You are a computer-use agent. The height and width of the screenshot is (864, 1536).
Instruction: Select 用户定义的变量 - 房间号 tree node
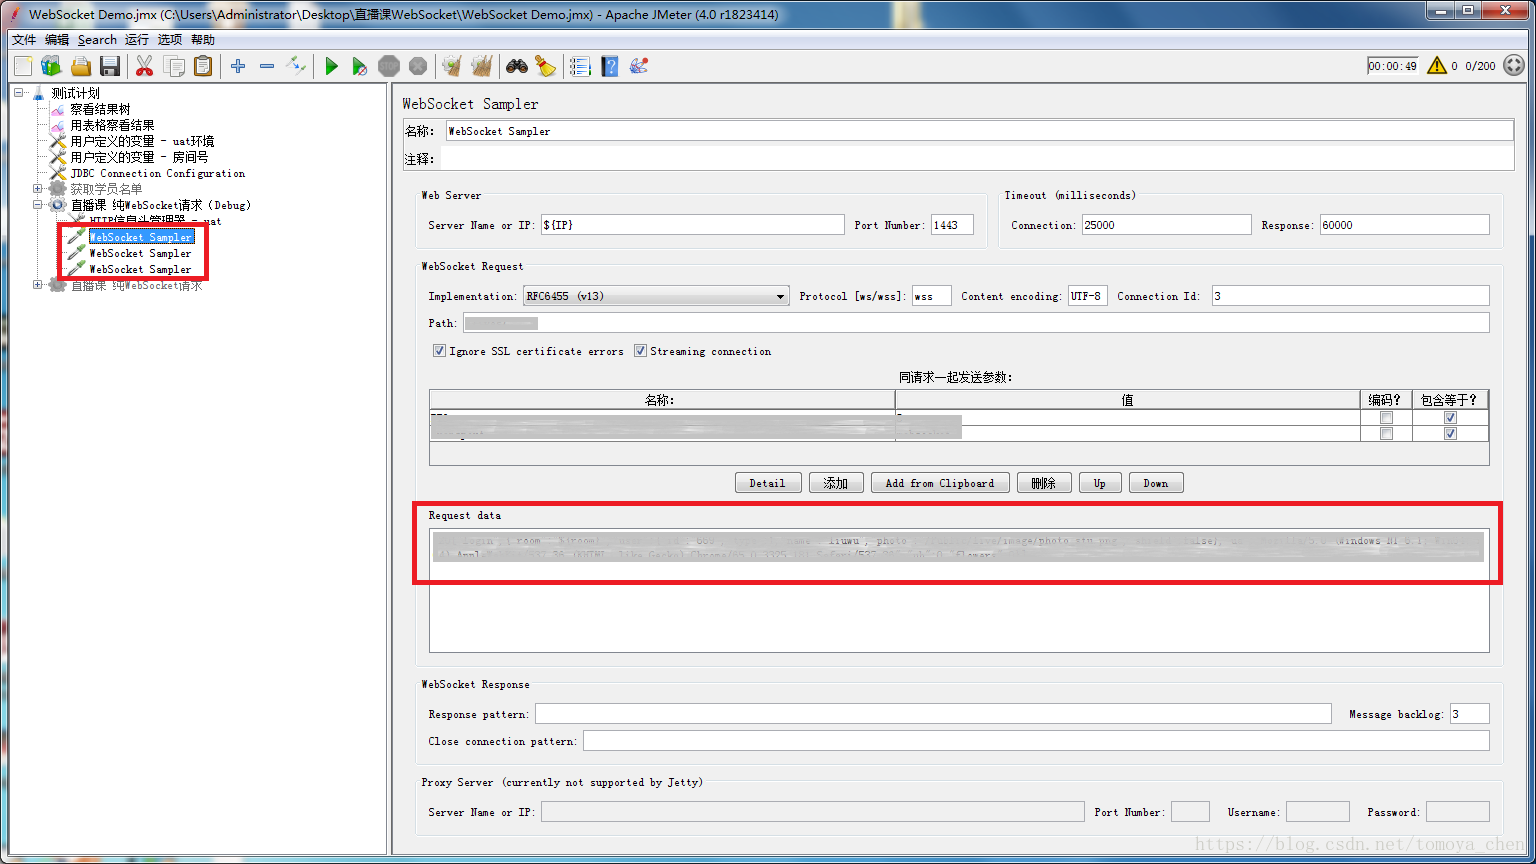(x=139, y=157)
